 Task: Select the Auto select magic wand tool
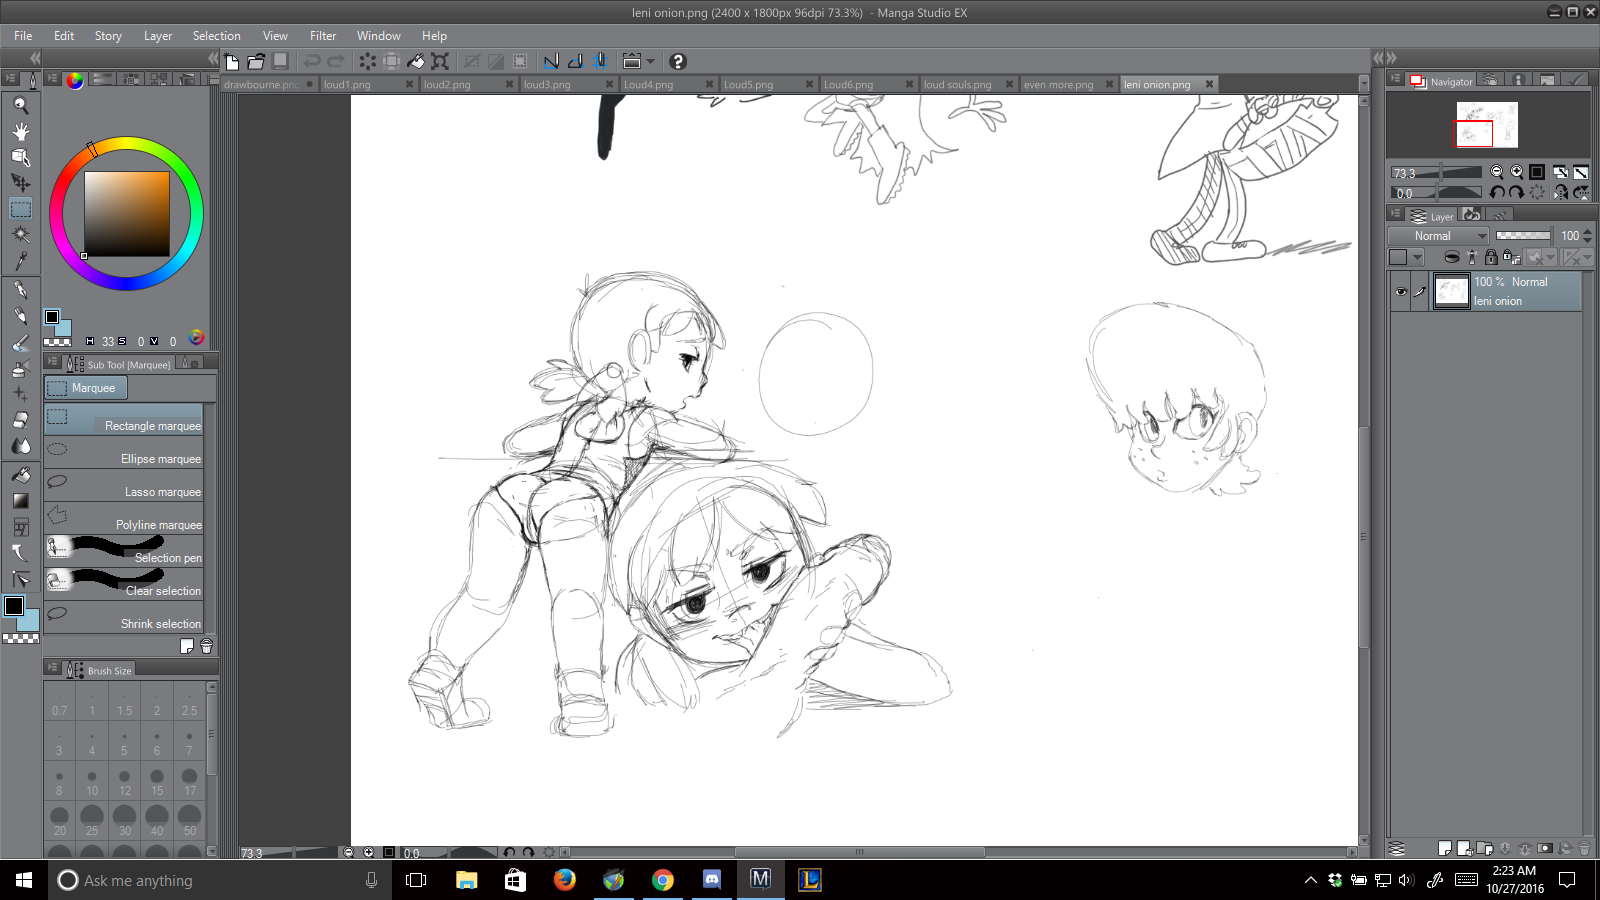pos(20,234)
